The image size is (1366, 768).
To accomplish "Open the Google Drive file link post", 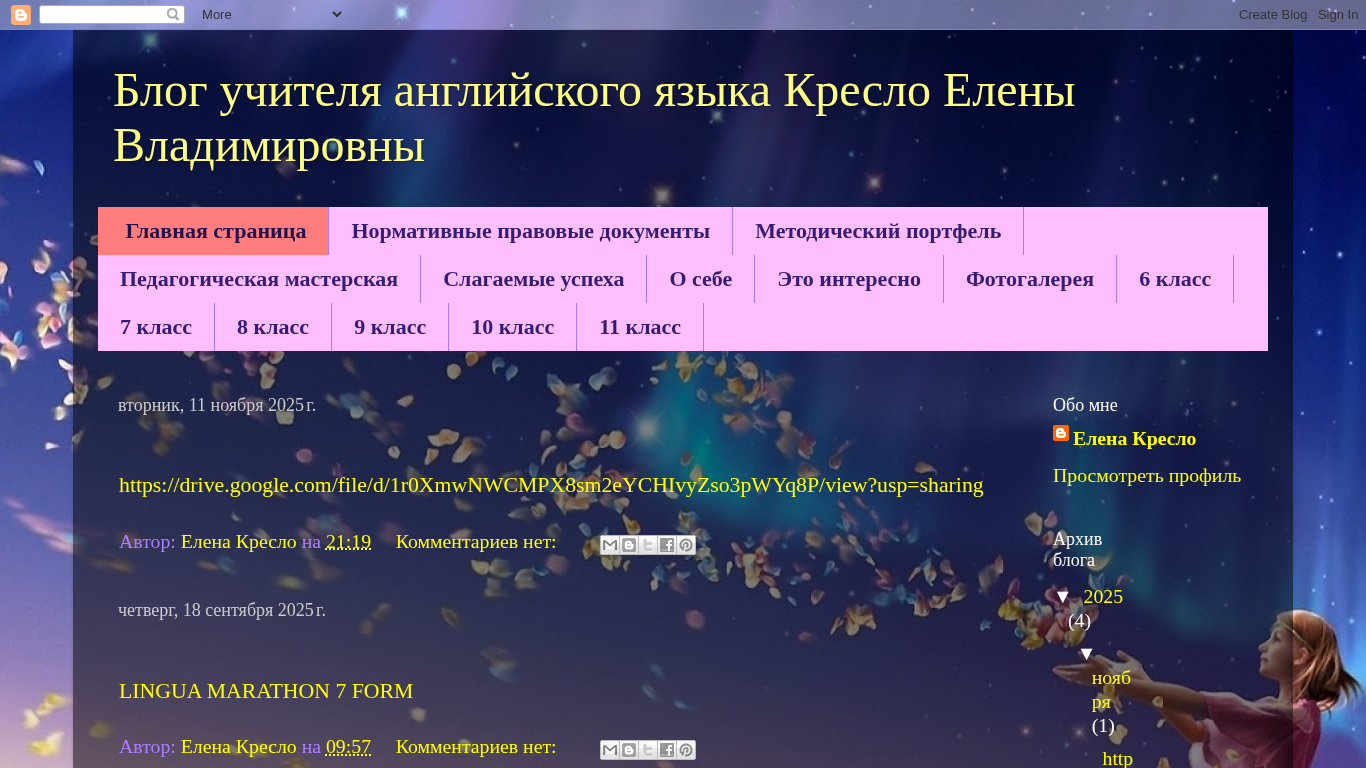I will click(551, 485).
